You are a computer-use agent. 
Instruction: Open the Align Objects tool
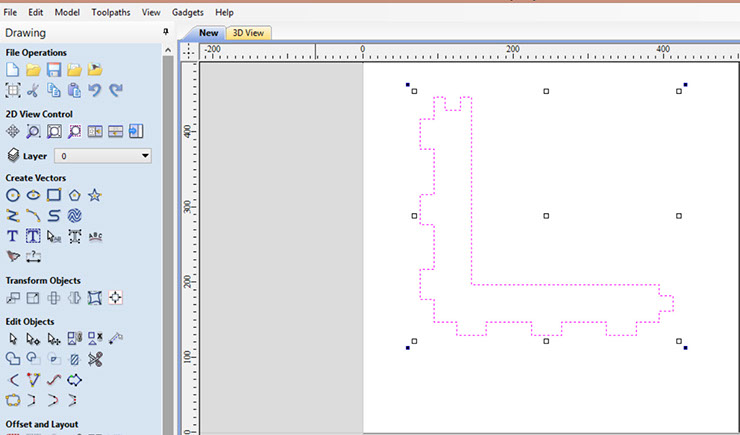[116, 298]
